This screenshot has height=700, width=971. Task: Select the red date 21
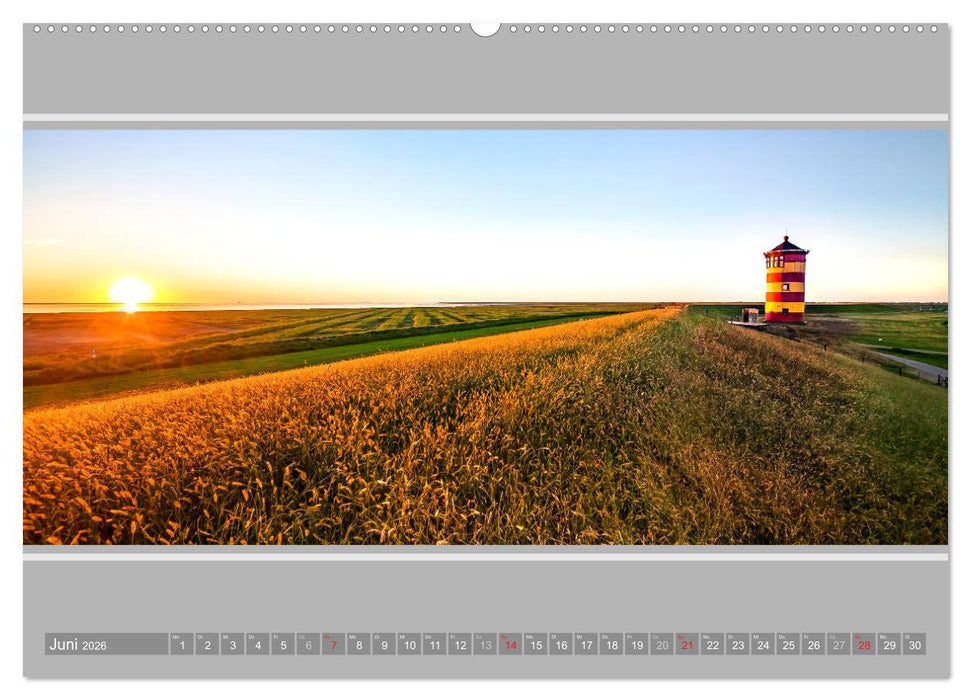(x=687, y=645)
